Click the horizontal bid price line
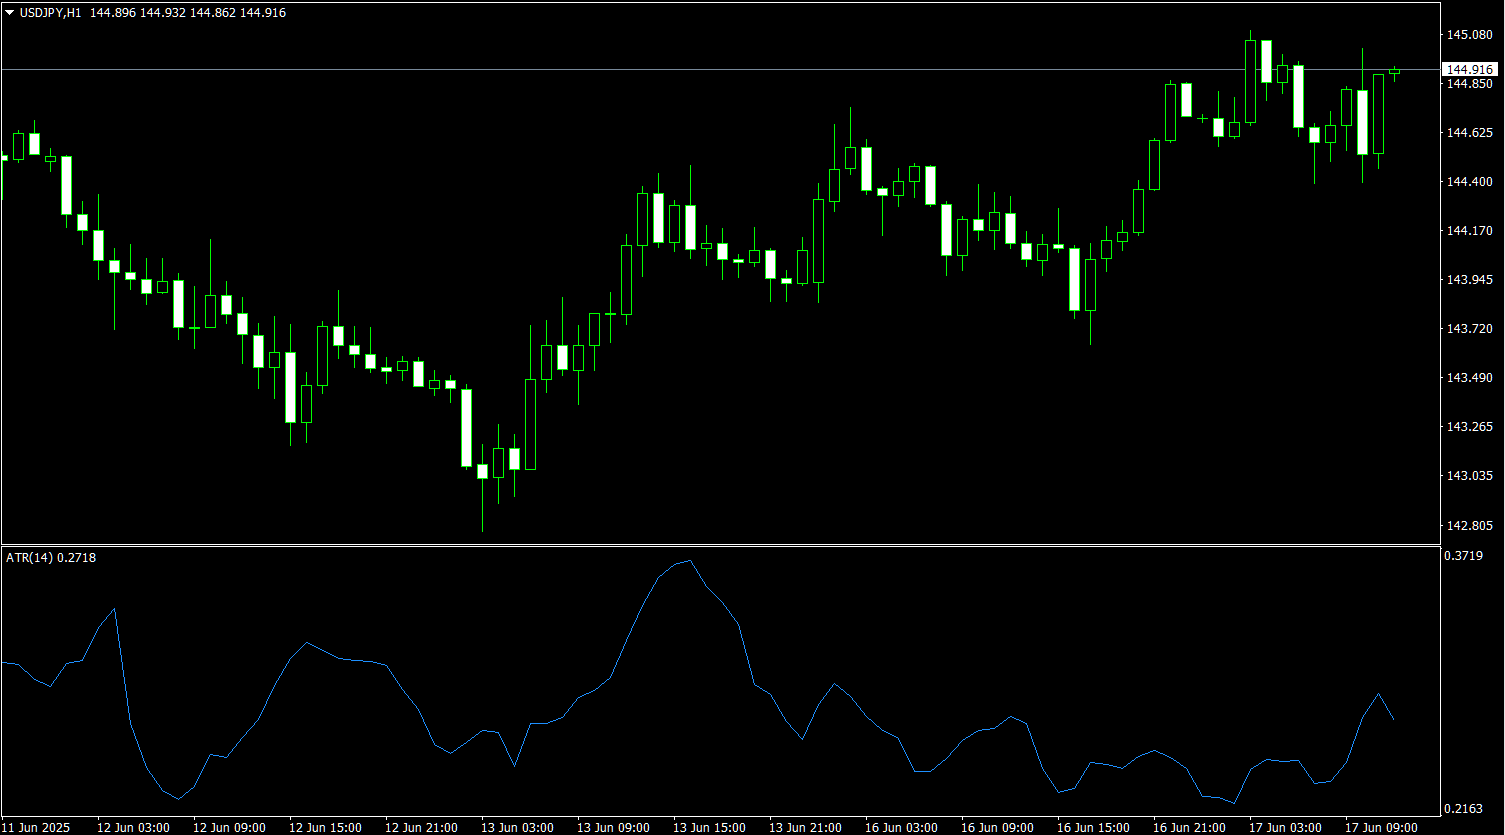The image size is (1505, 835). [700, 69]
